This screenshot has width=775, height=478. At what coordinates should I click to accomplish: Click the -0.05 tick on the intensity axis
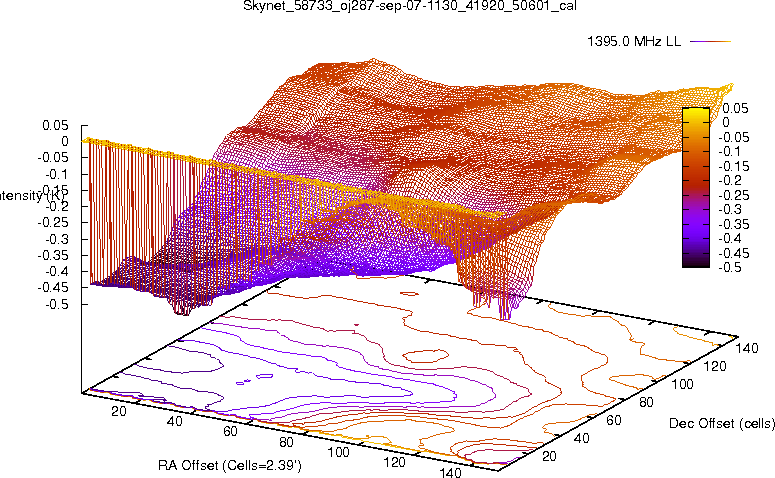coord(53,158)
